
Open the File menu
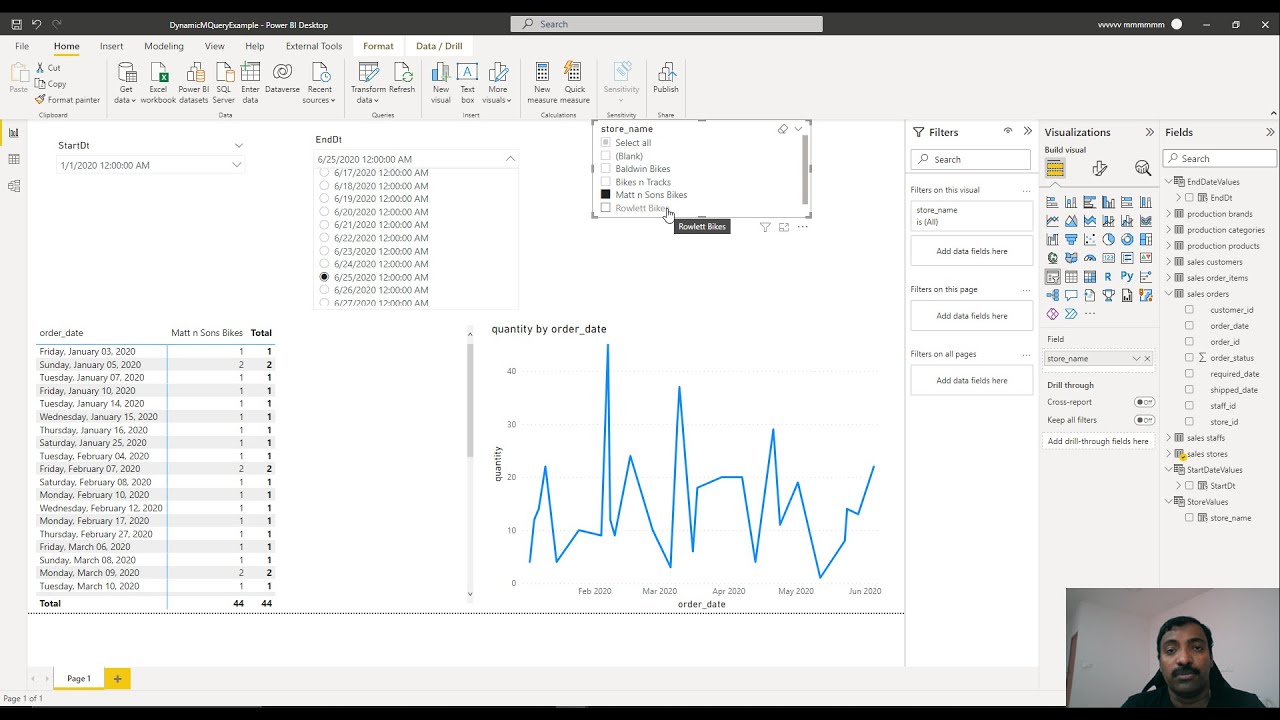[22, 46]
